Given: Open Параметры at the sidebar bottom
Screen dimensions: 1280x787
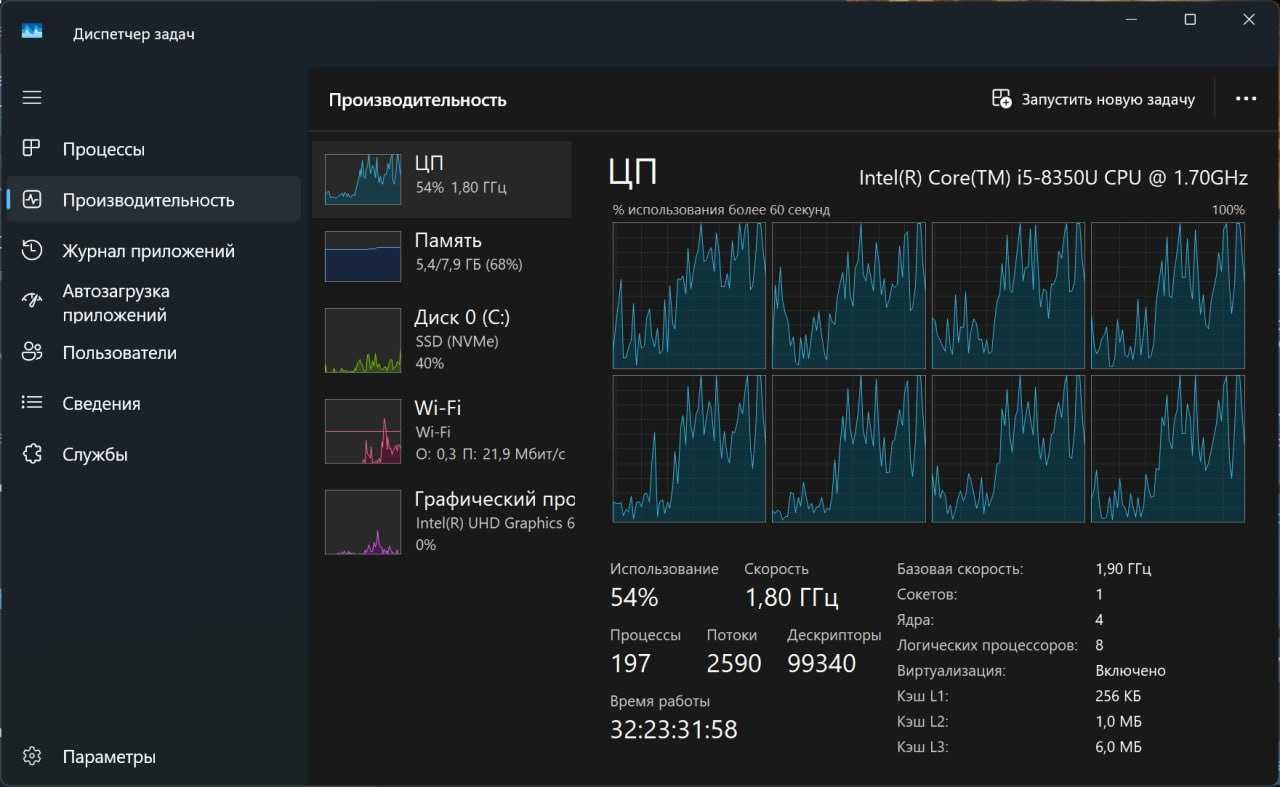Looking at the screenshot, I should pyautogui.click(x=153, y=756).
